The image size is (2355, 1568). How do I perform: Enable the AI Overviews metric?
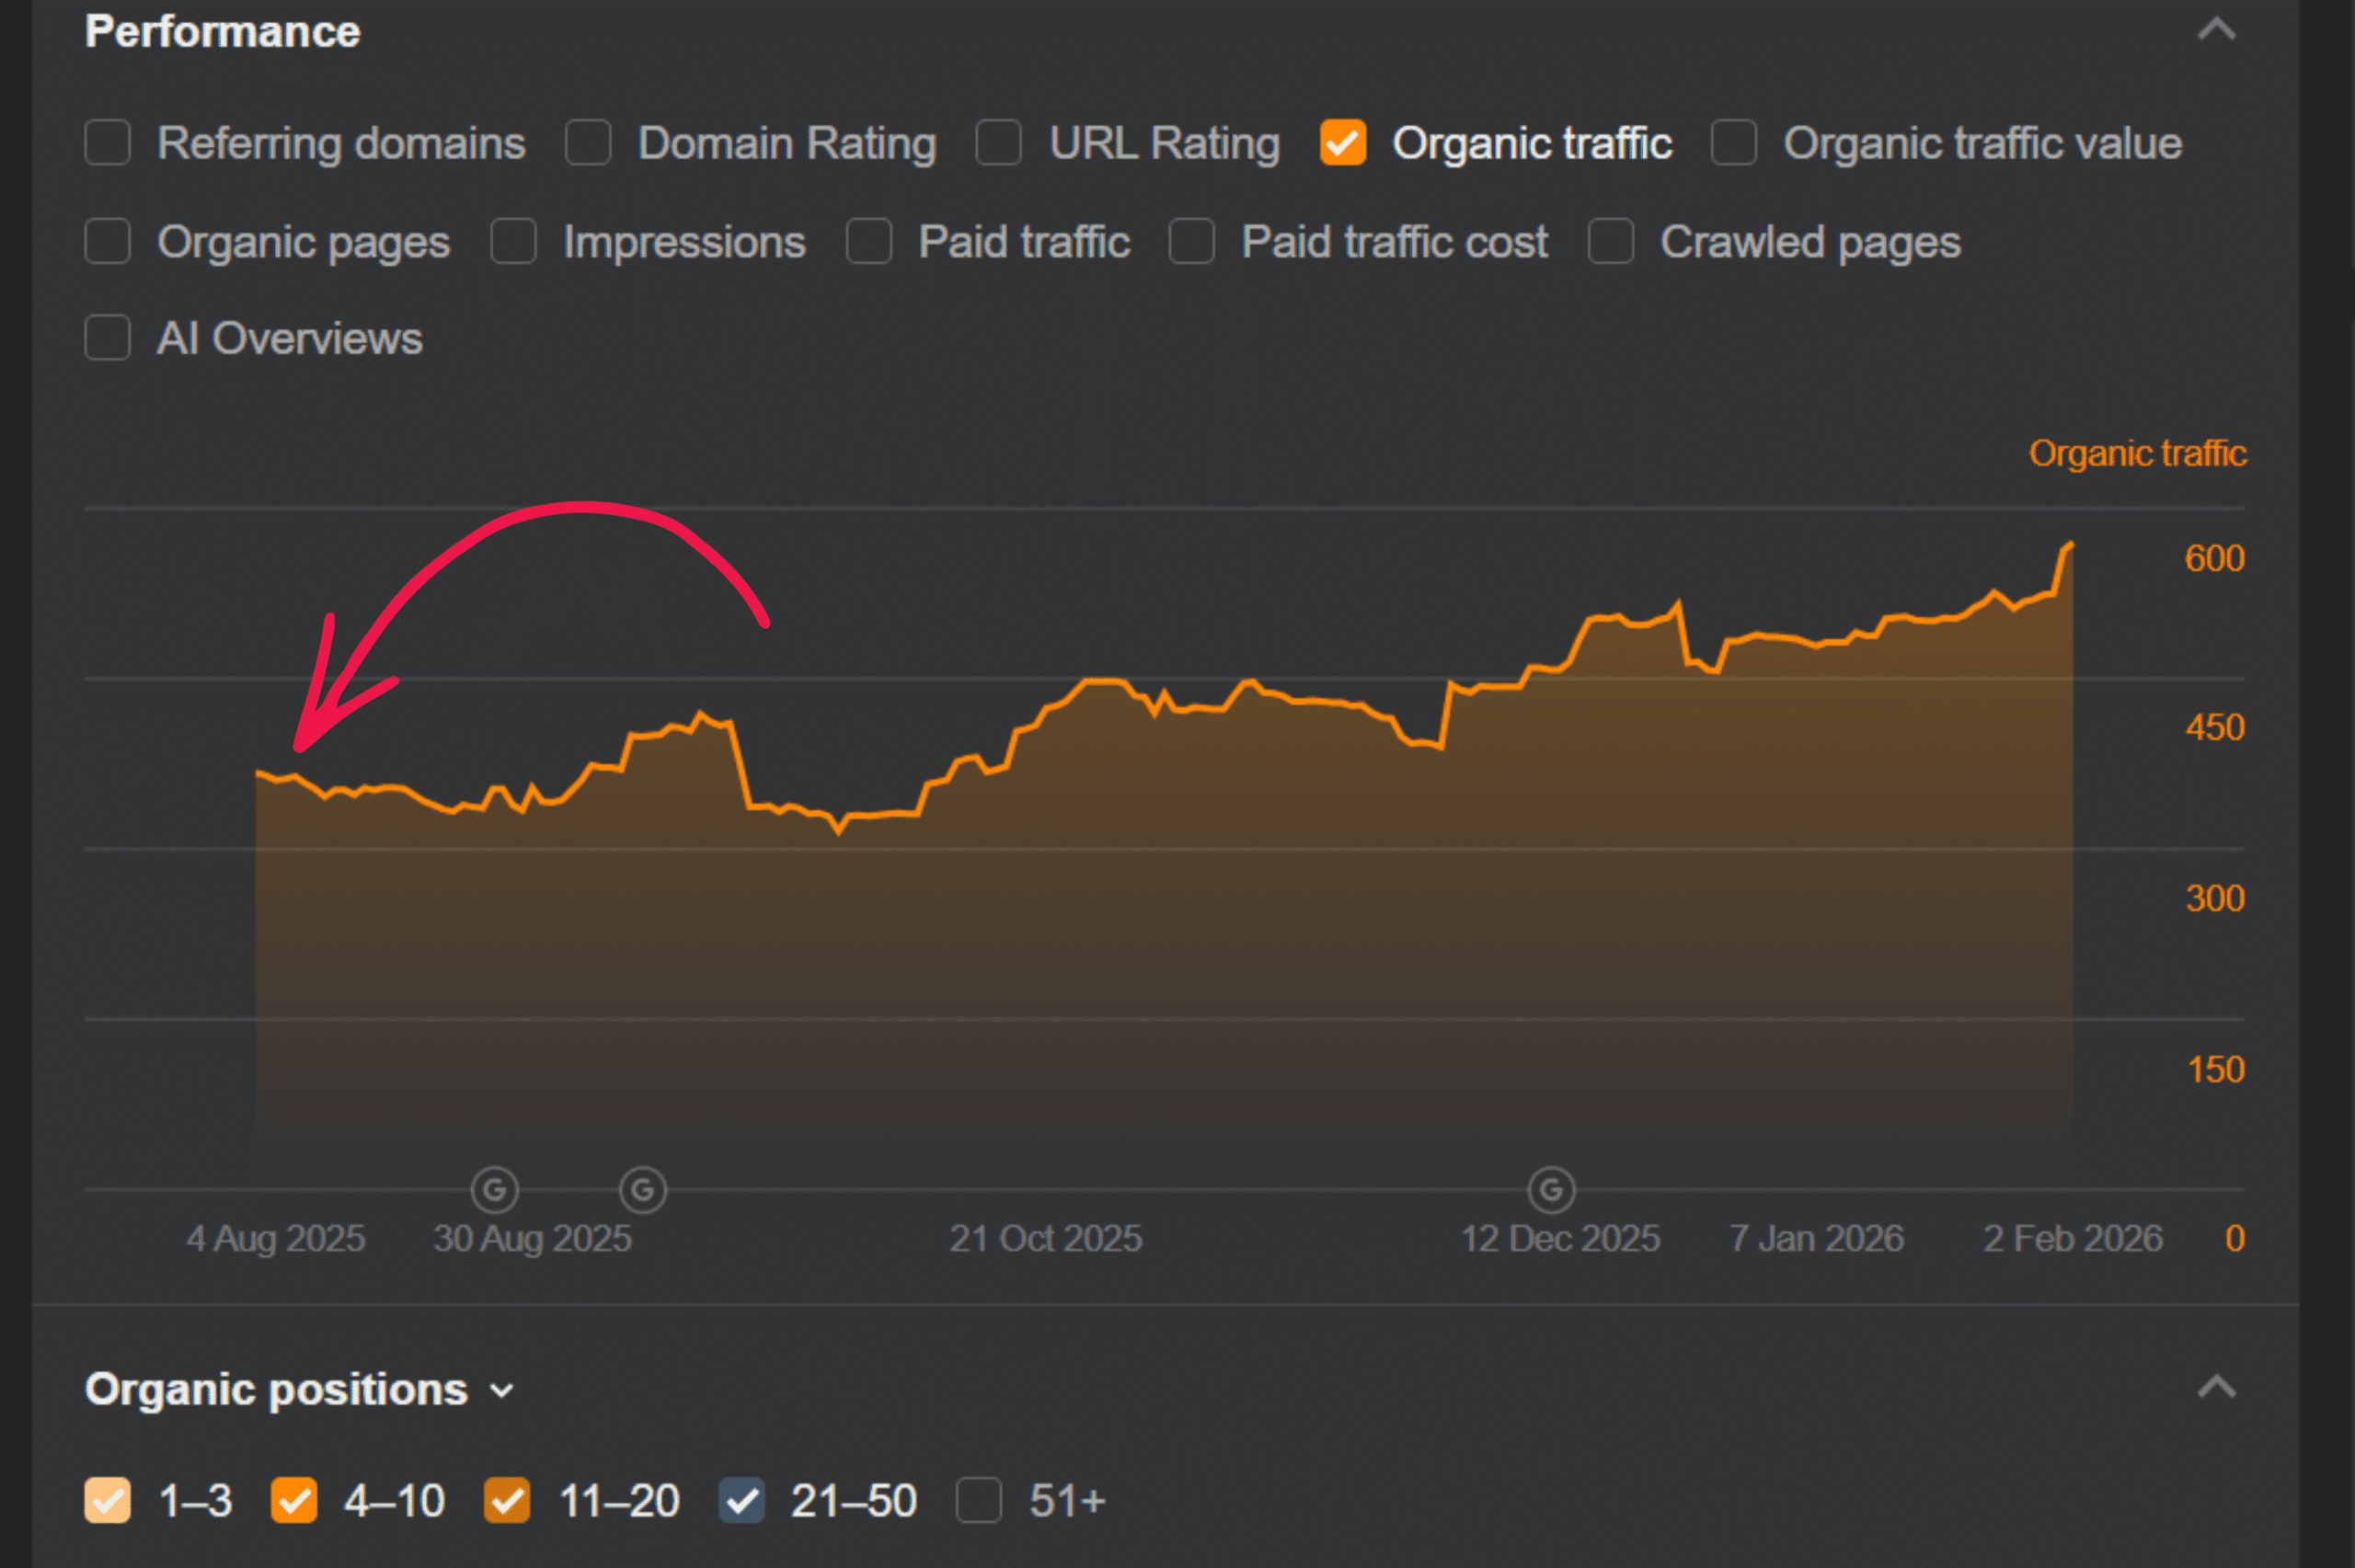pos(107,339)
